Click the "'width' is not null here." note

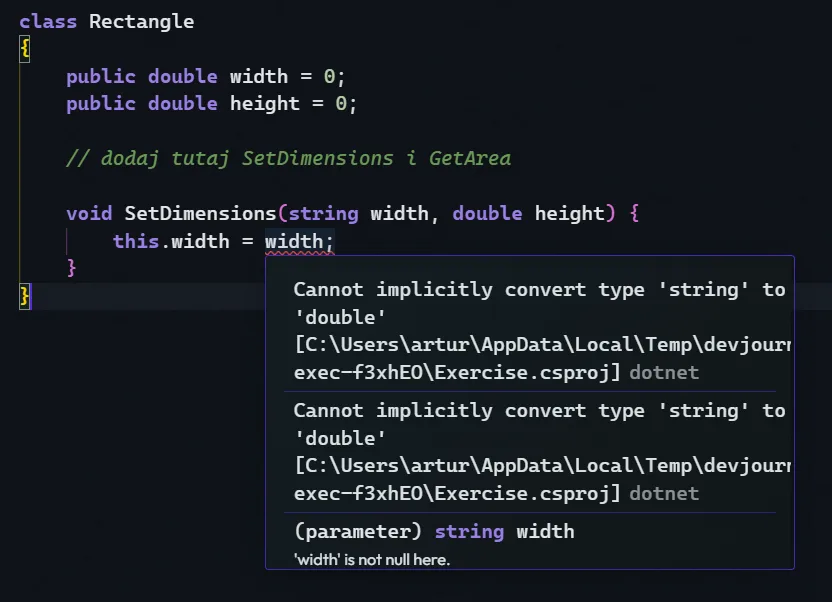tap(372, 560)
